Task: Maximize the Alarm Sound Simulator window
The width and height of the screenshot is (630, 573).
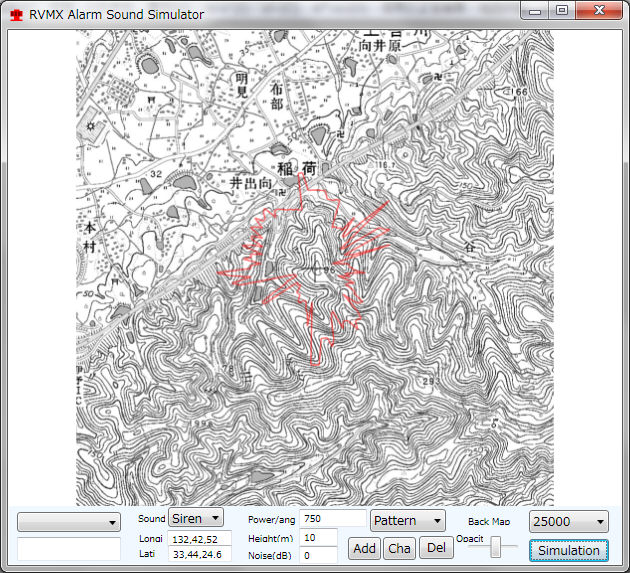Action: (562, 11)
